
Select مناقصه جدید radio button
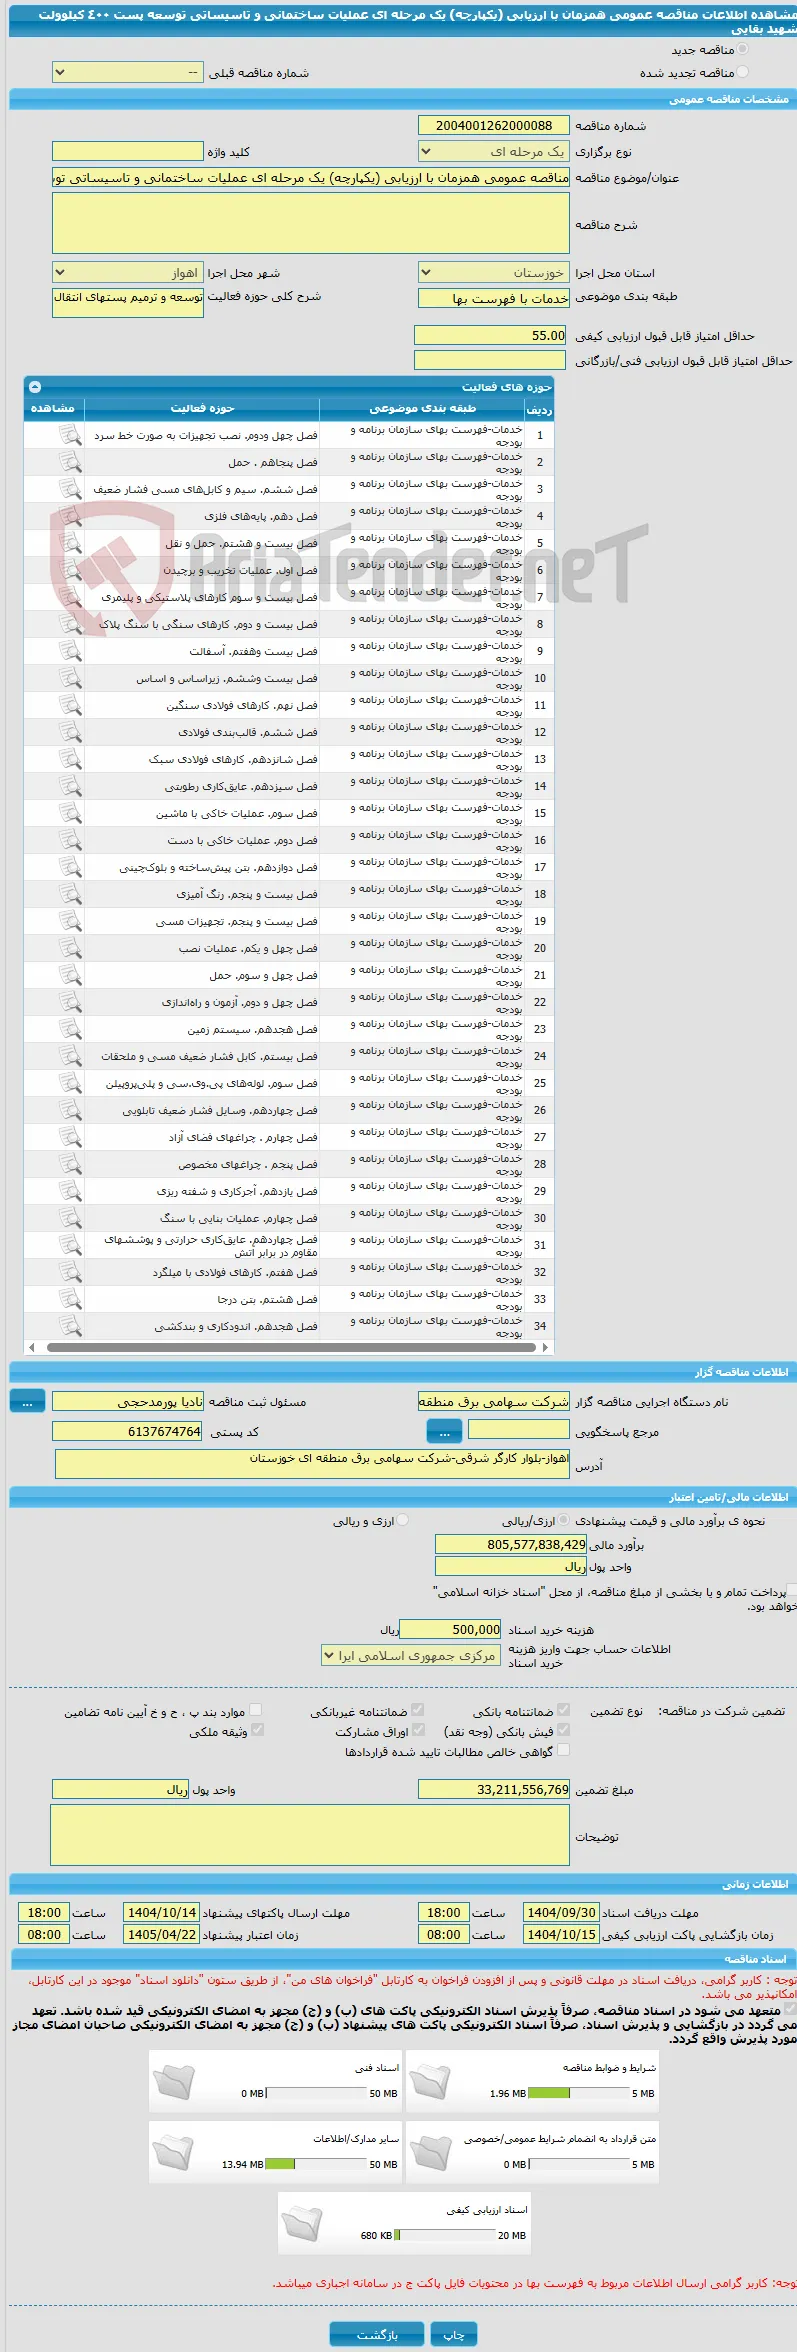point(742,49)
